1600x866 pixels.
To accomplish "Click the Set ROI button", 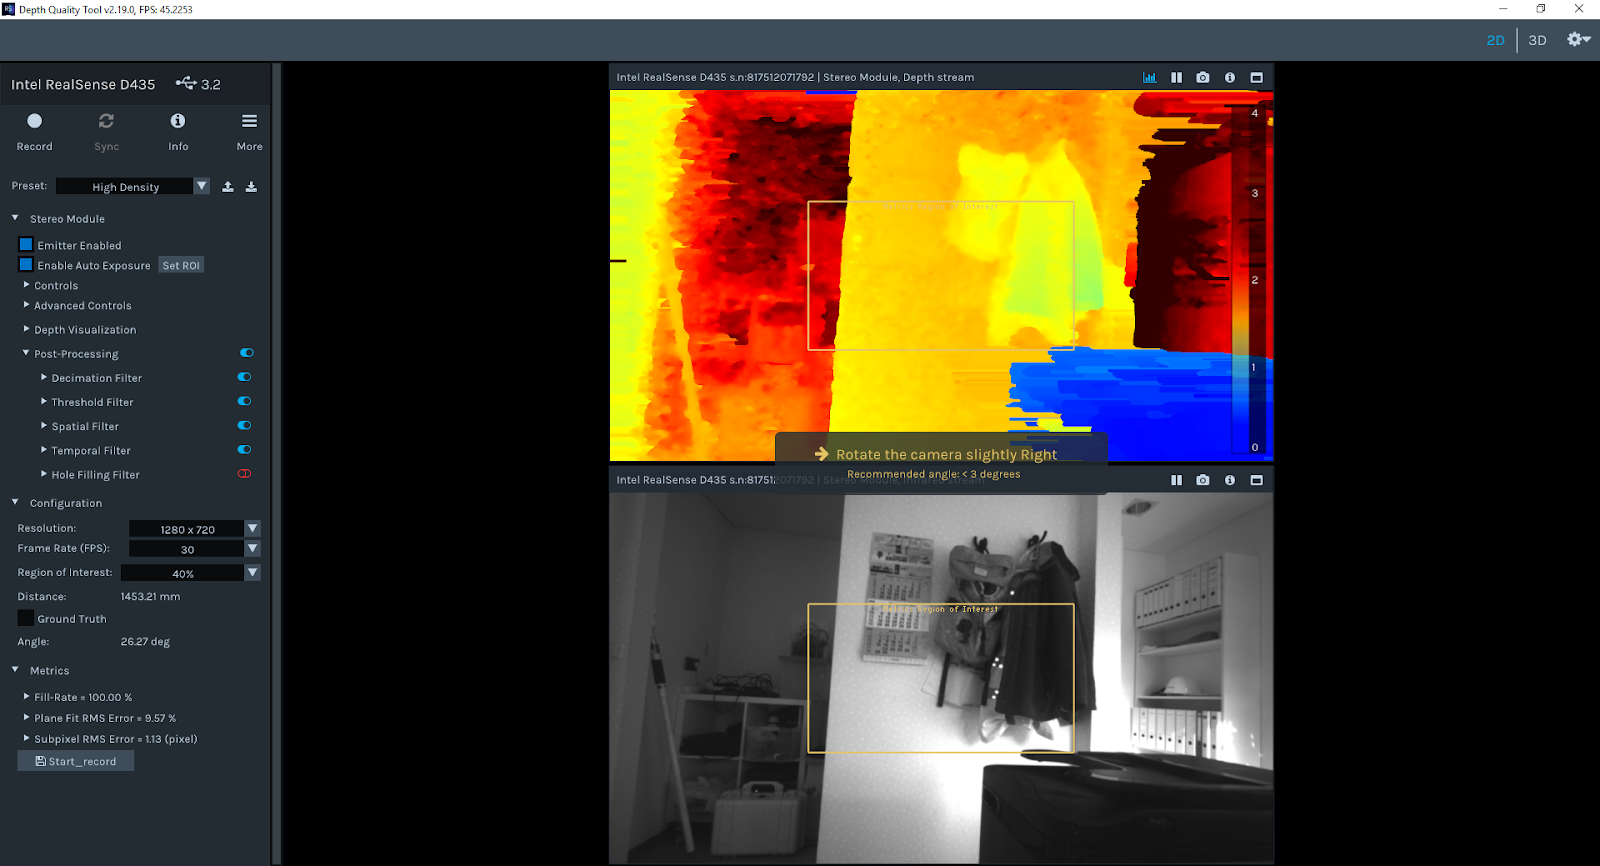I will [x=181, y=266].
